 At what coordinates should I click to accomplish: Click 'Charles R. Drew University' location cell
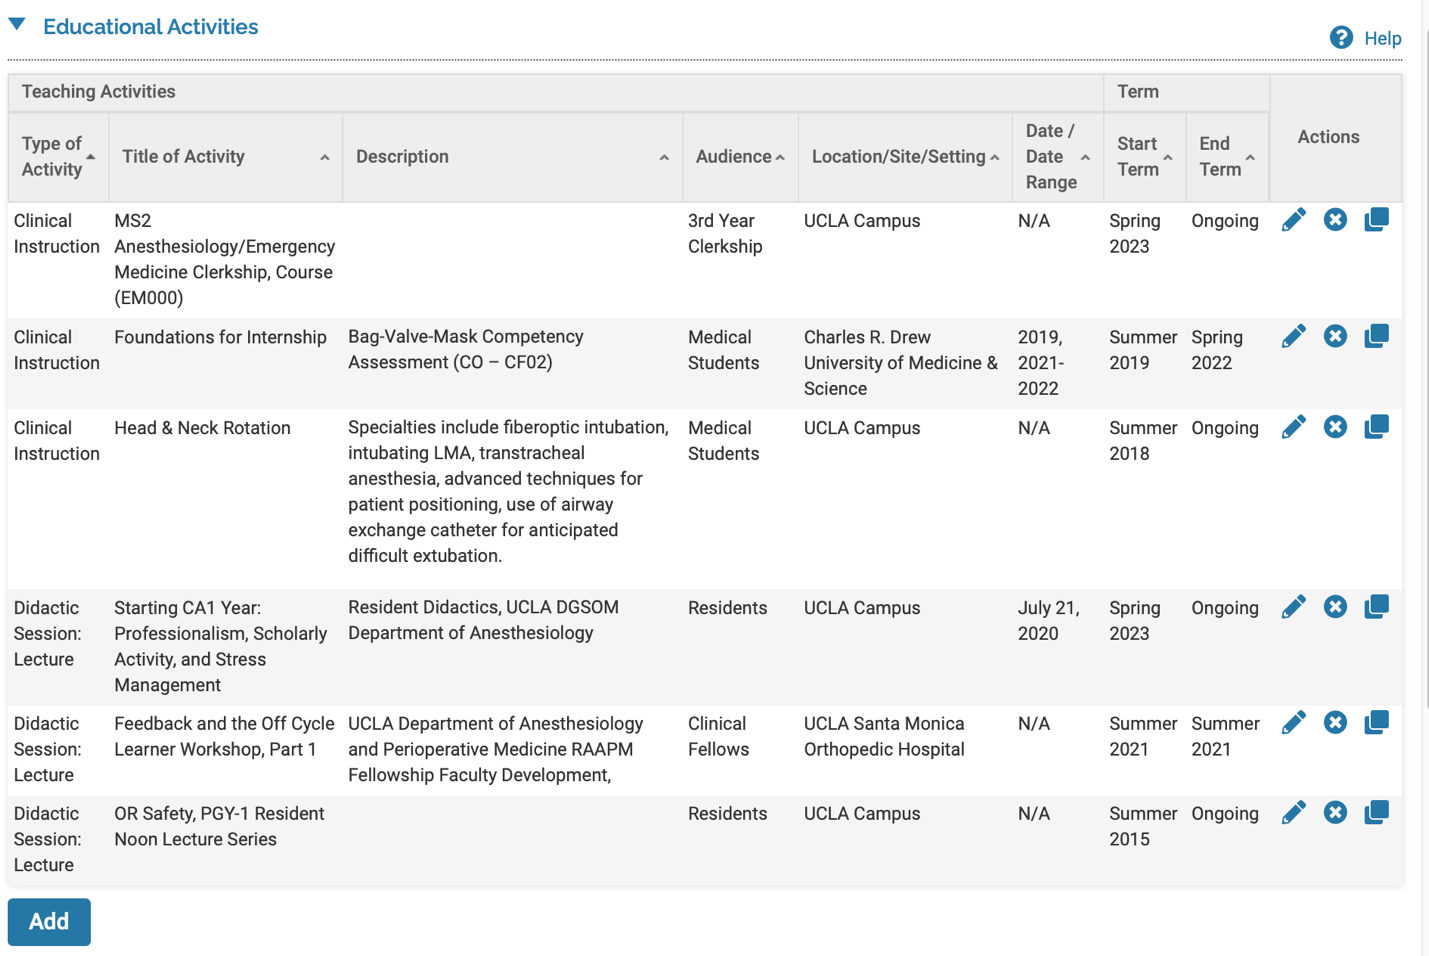[x=901, y=363]
